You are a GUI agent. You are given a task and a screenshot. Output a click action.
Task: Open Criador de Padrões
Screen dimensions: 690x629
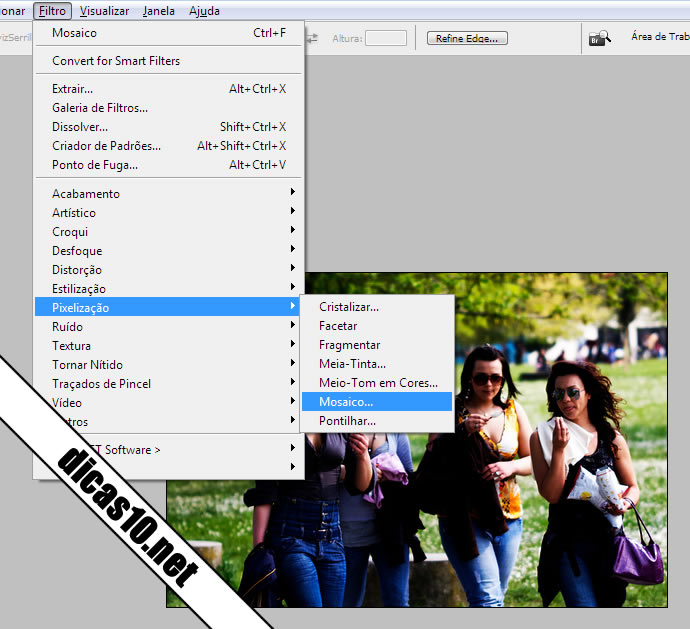click(x=169, y=146)
